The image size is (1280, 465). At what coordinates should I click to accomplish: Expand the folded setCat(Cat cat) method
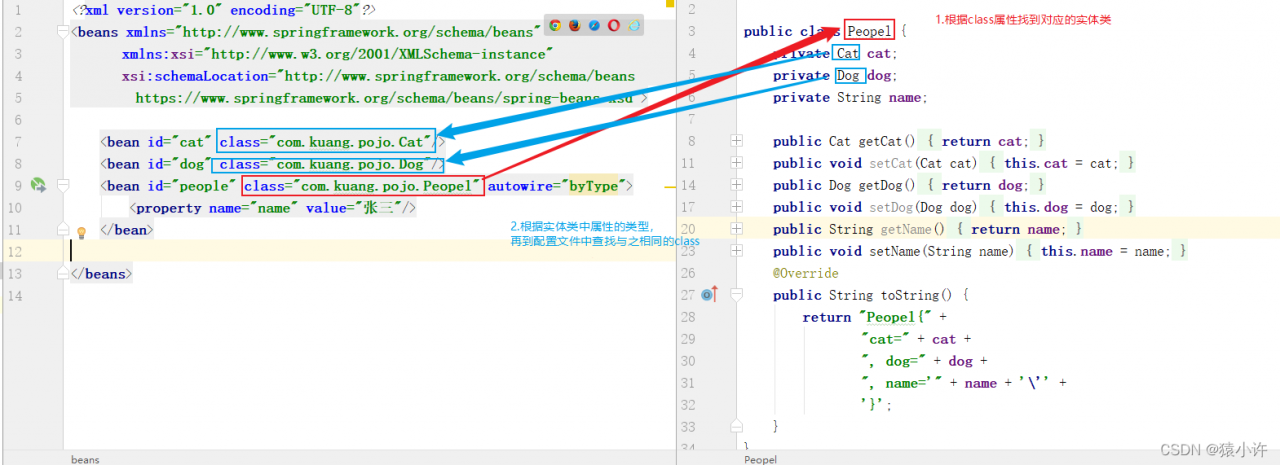737,163
